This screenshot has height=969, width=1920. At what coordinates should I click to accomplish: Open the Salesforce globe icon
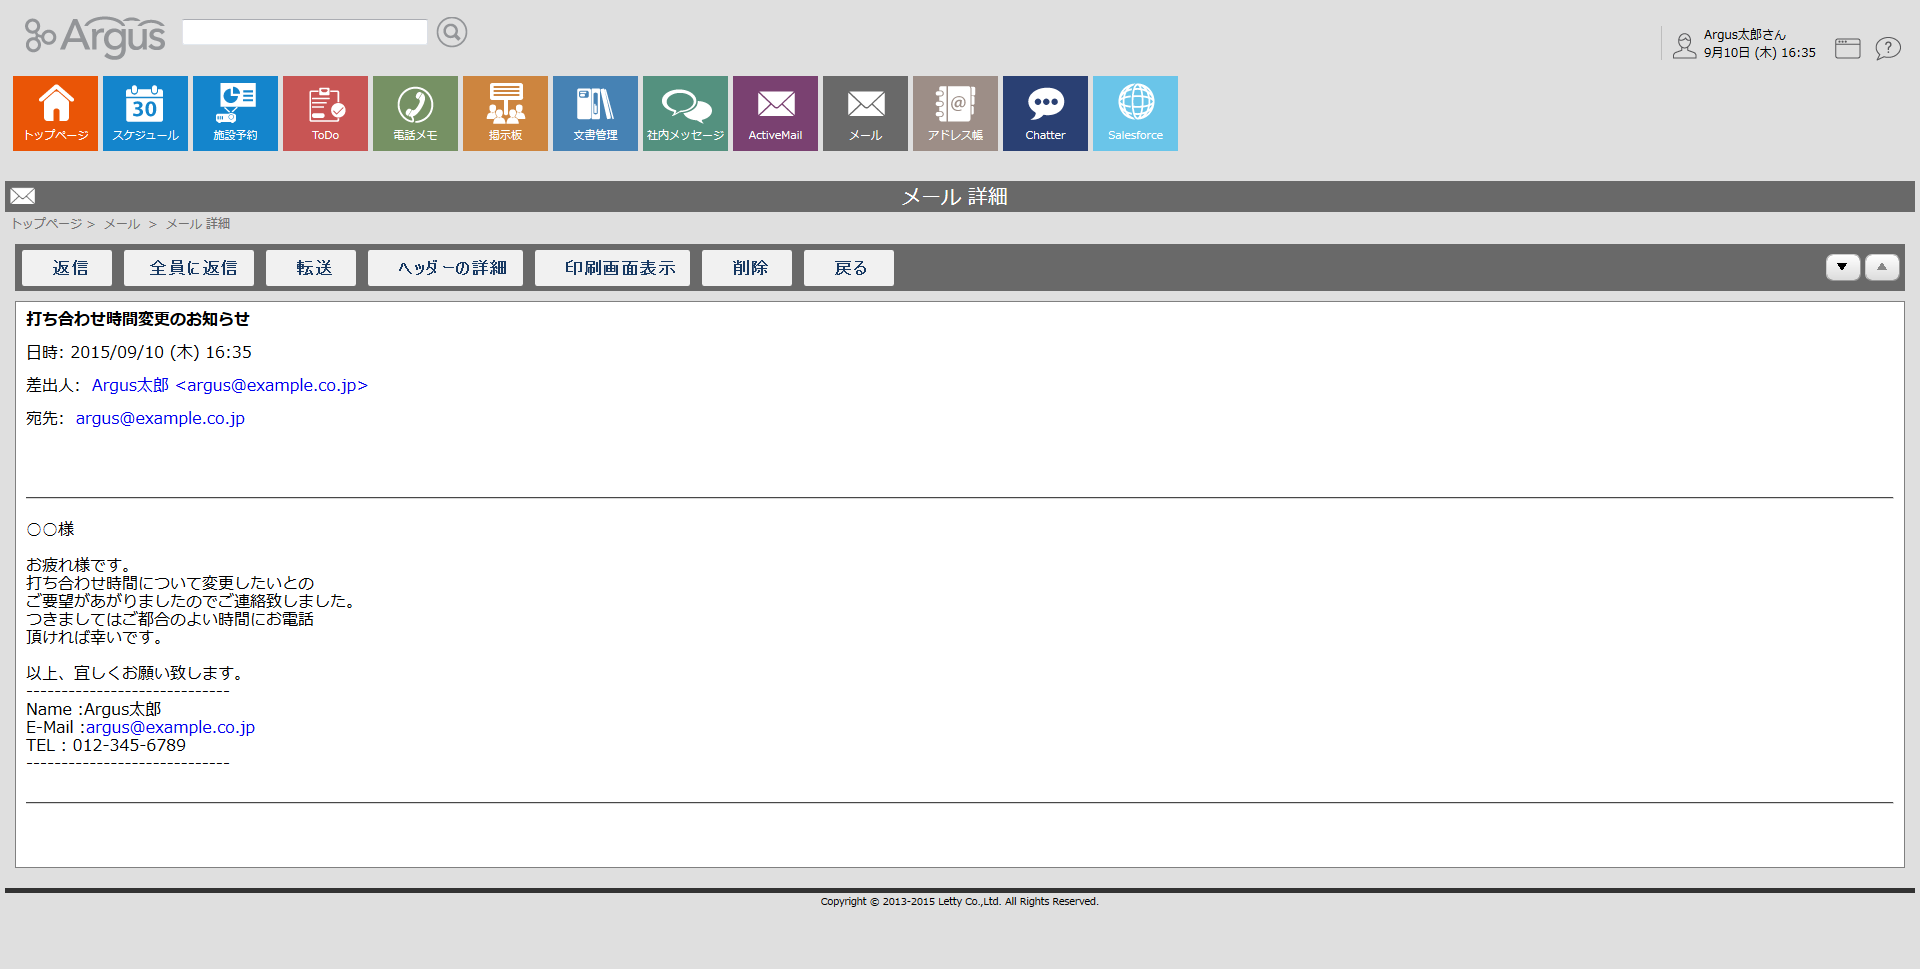(x=1135, y=113)
